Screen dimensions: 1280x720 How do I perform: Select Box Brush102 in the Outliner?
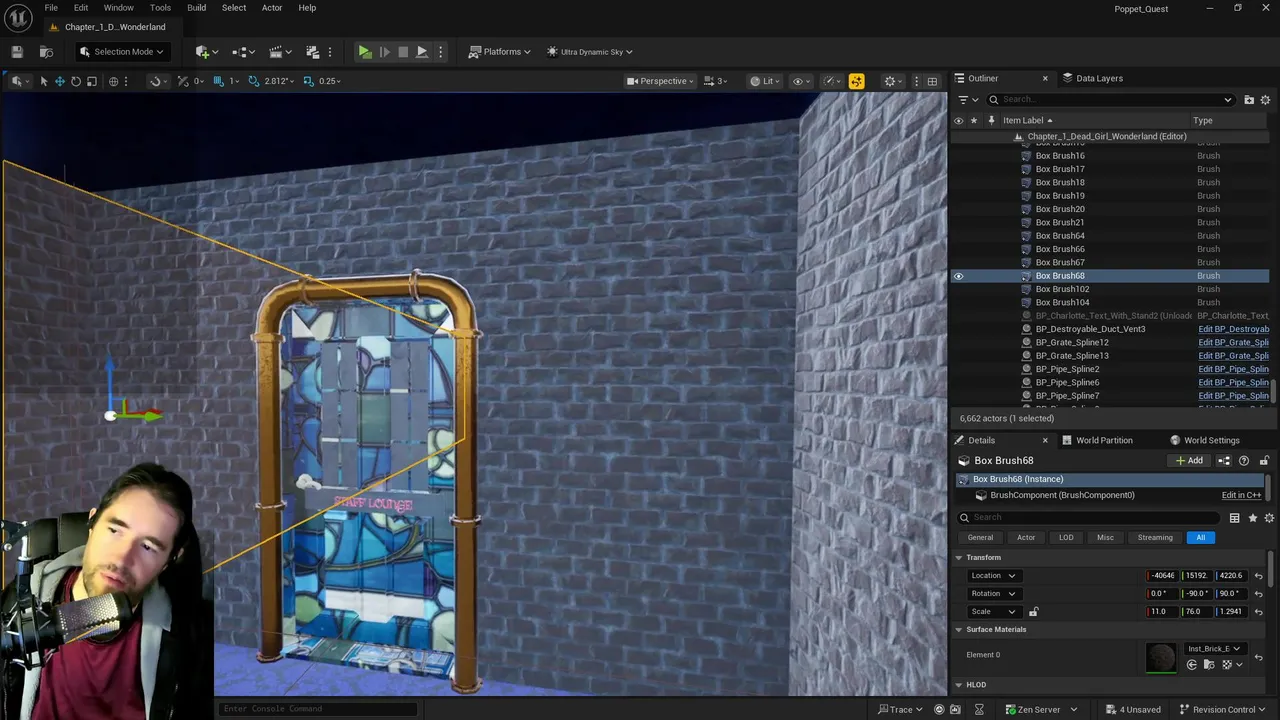coord(1062,289)
